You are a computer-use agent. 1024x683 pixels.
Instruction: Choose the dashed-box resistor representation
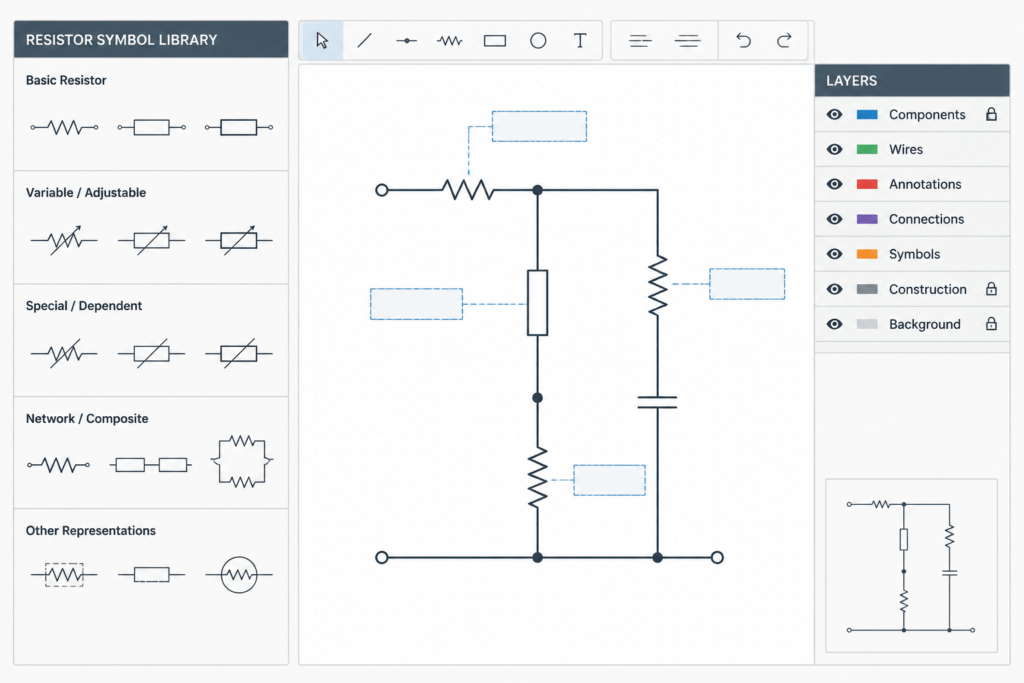pyautogui.click(x=64, y=575)
